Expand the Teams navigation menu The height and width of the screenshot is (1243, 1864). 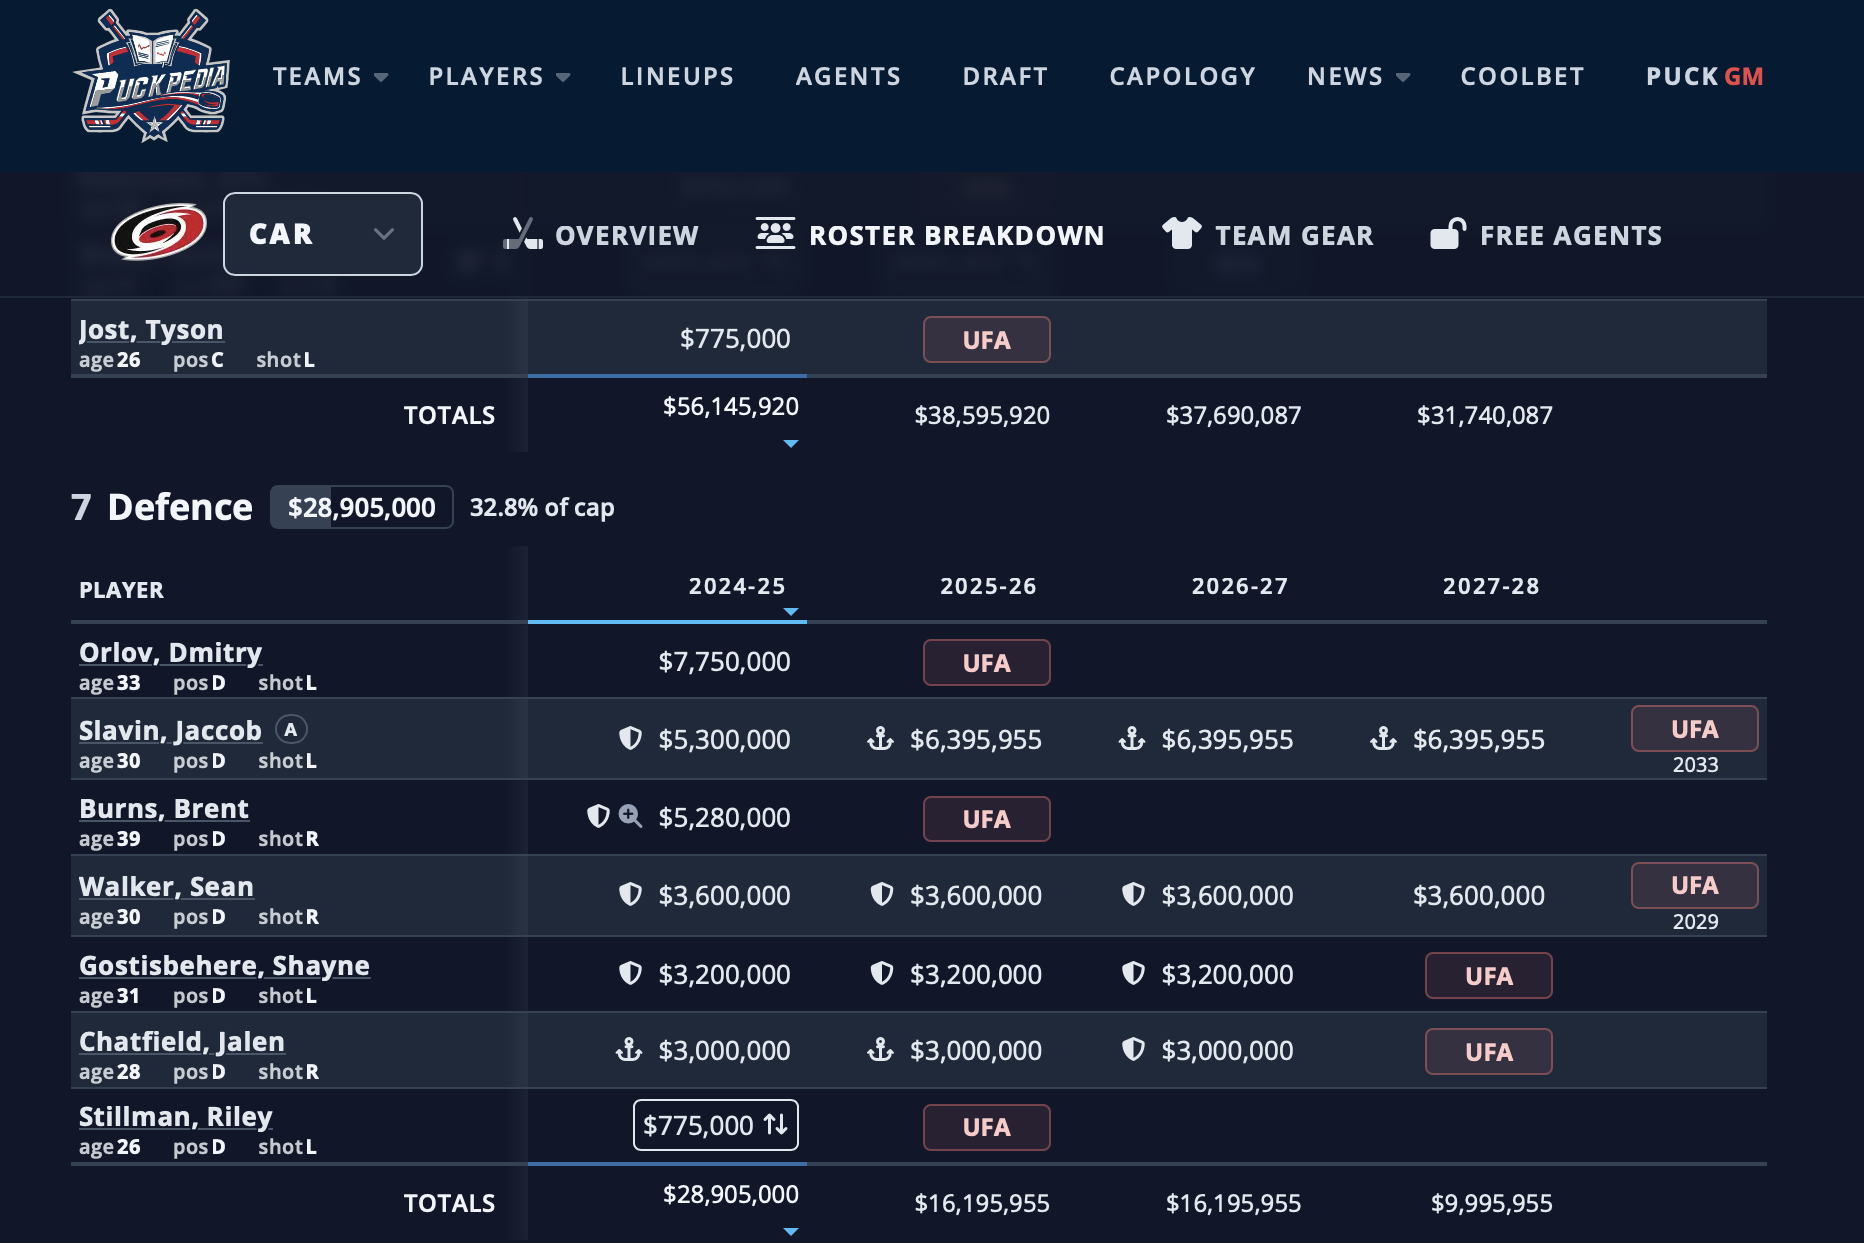330,77
